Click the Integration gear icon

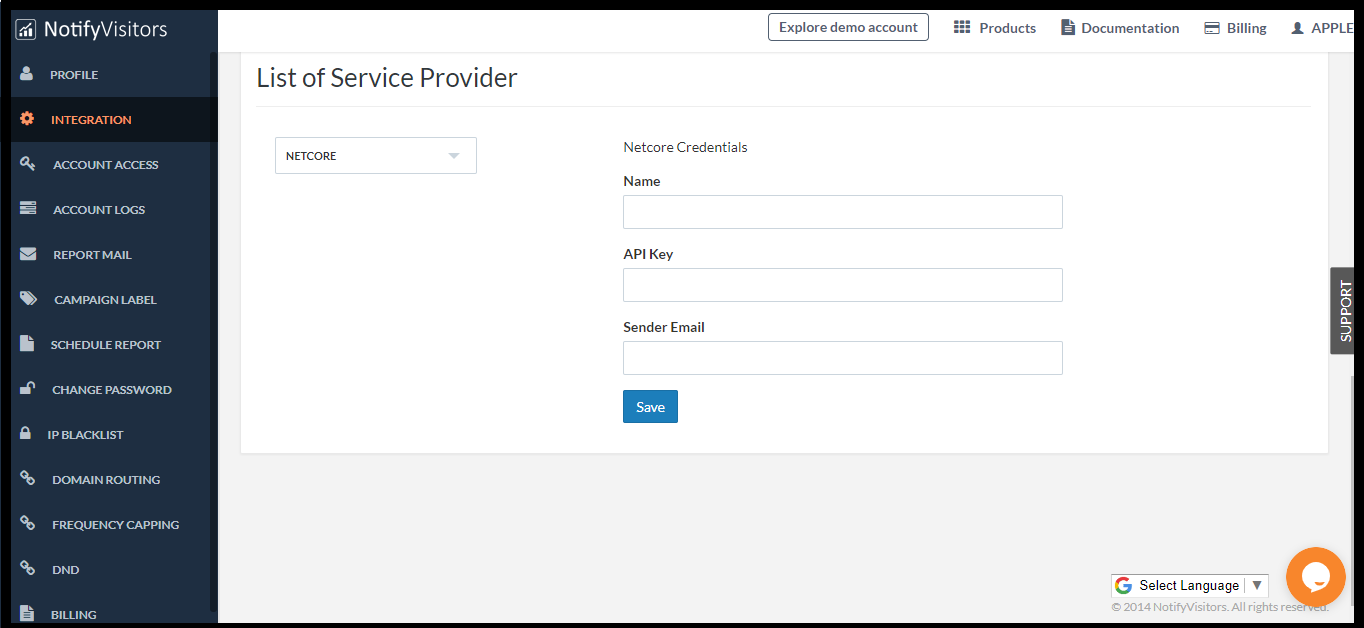tap(27, 119)
